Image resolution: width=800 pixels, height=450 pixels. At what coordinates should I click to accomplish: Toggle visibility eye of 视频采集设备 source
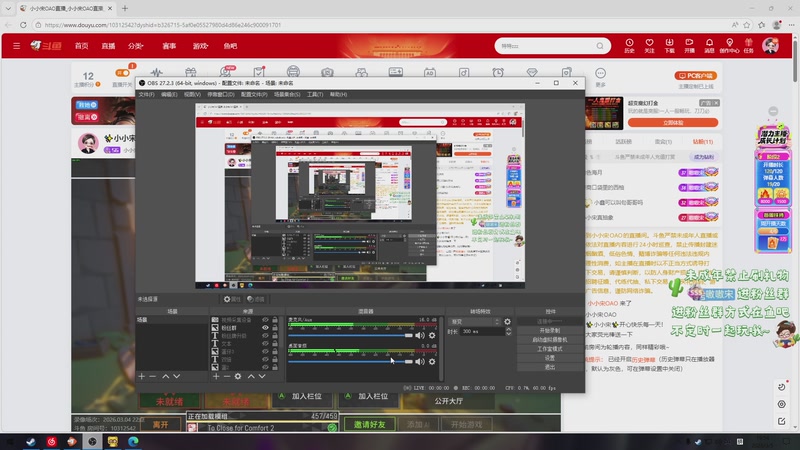tap(265, 320)
